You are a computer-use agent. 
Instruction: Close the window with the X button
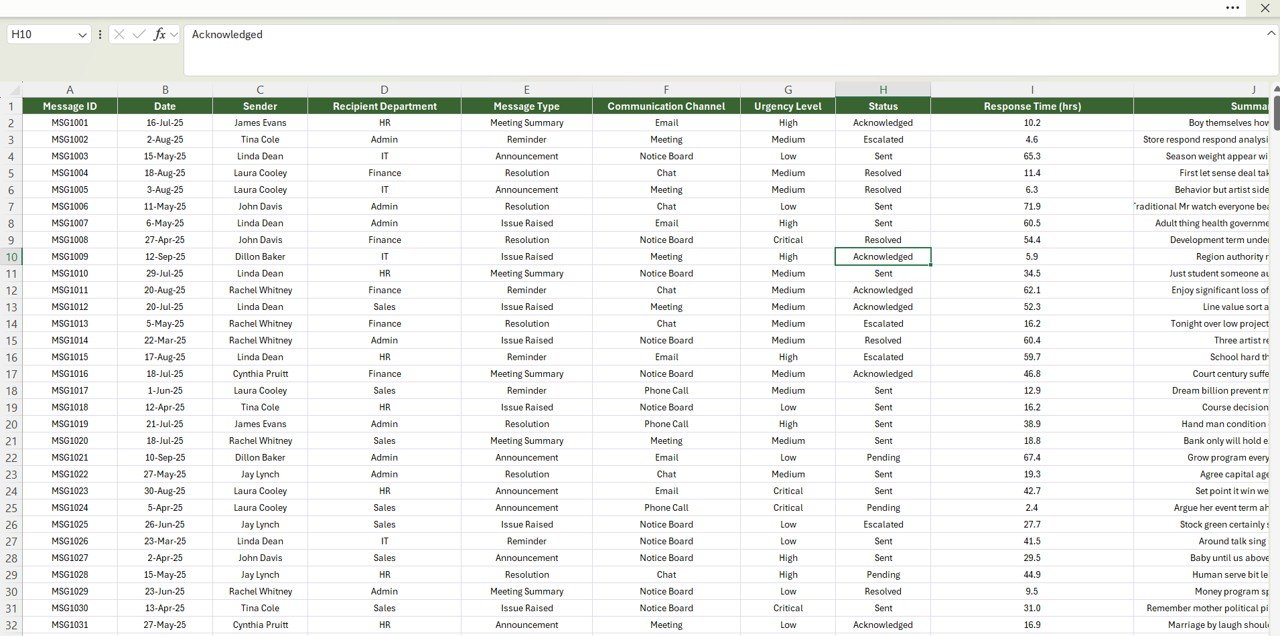tap(1264, 8)
